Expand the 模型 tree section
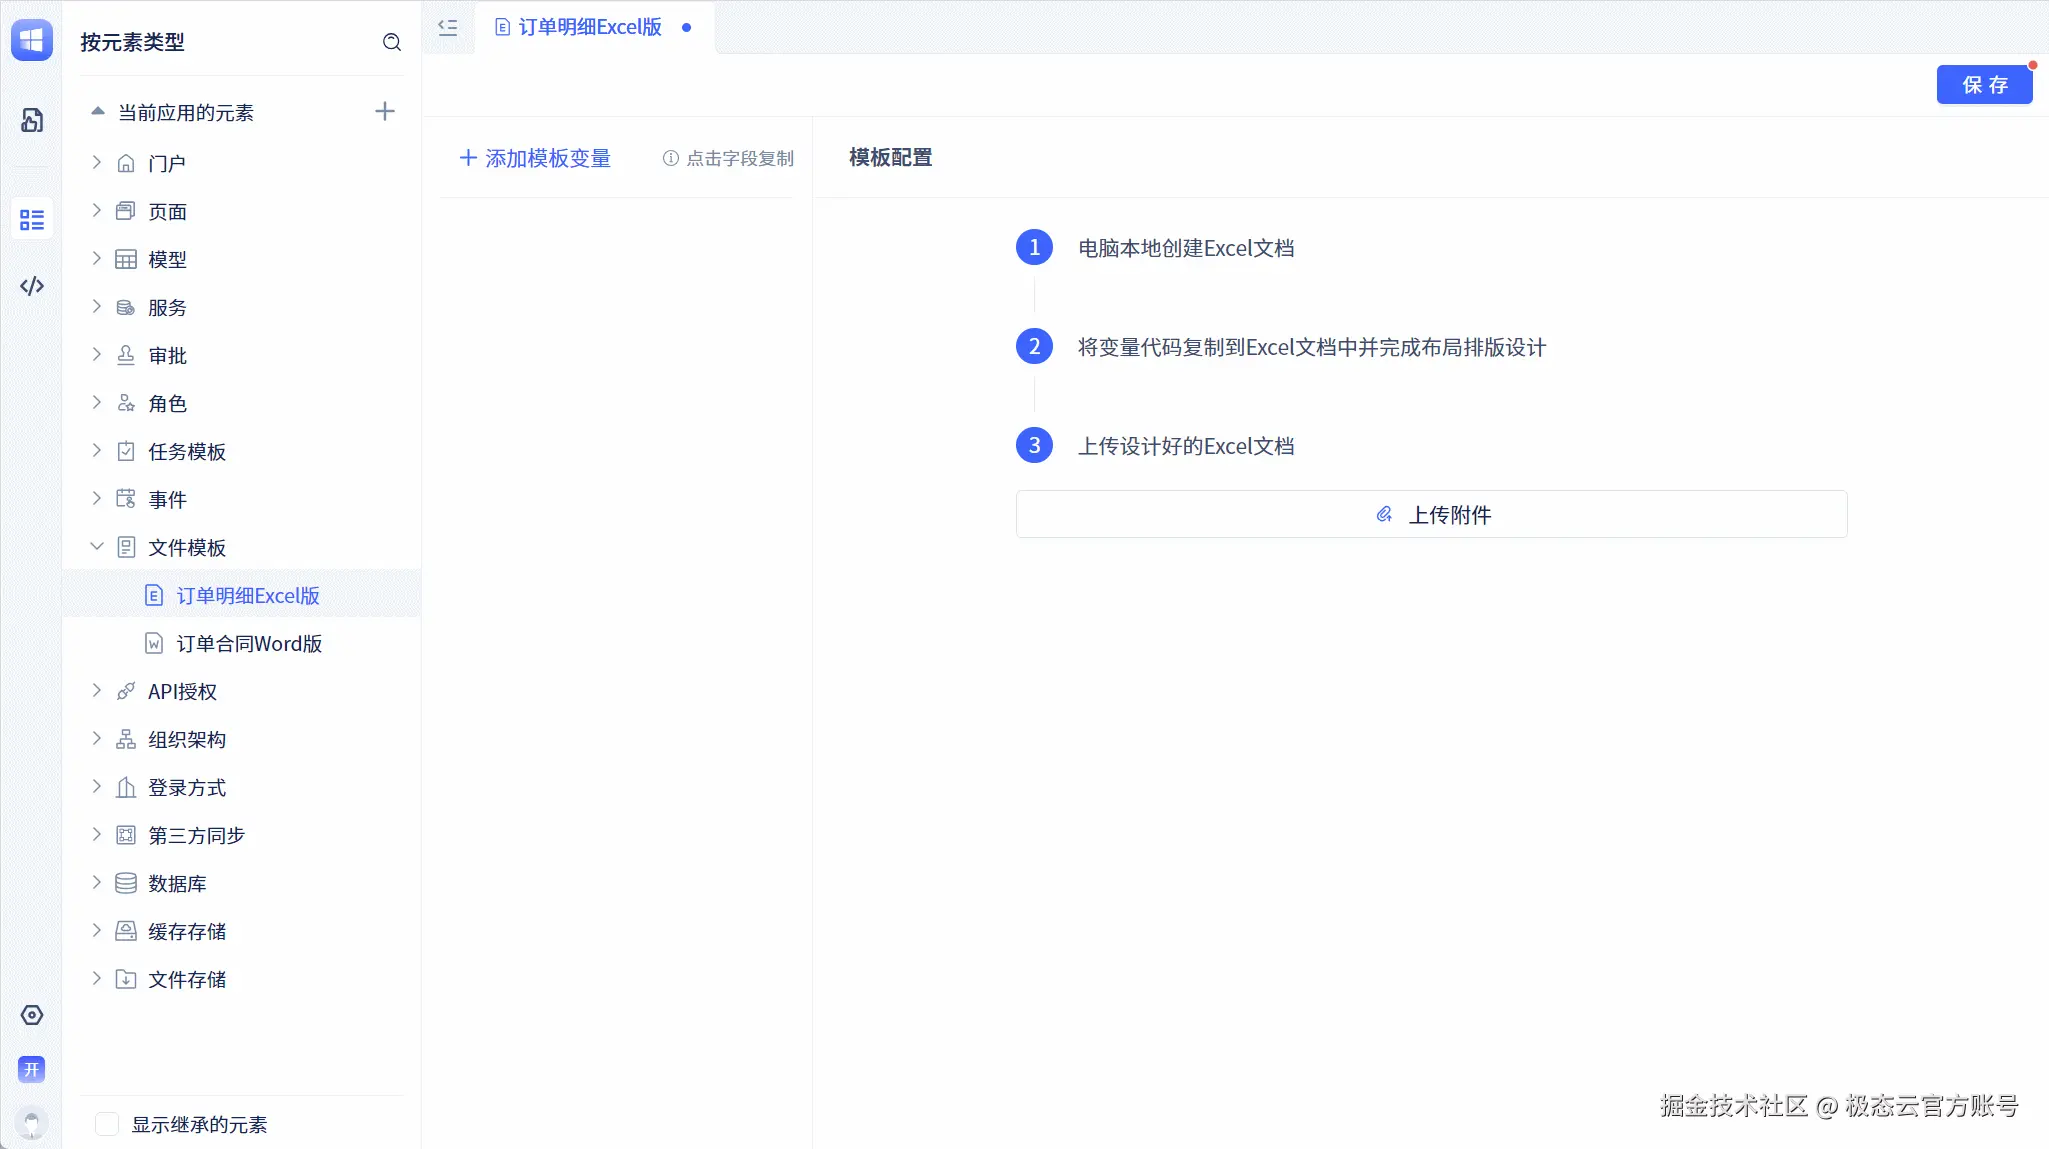 point(95,259)
